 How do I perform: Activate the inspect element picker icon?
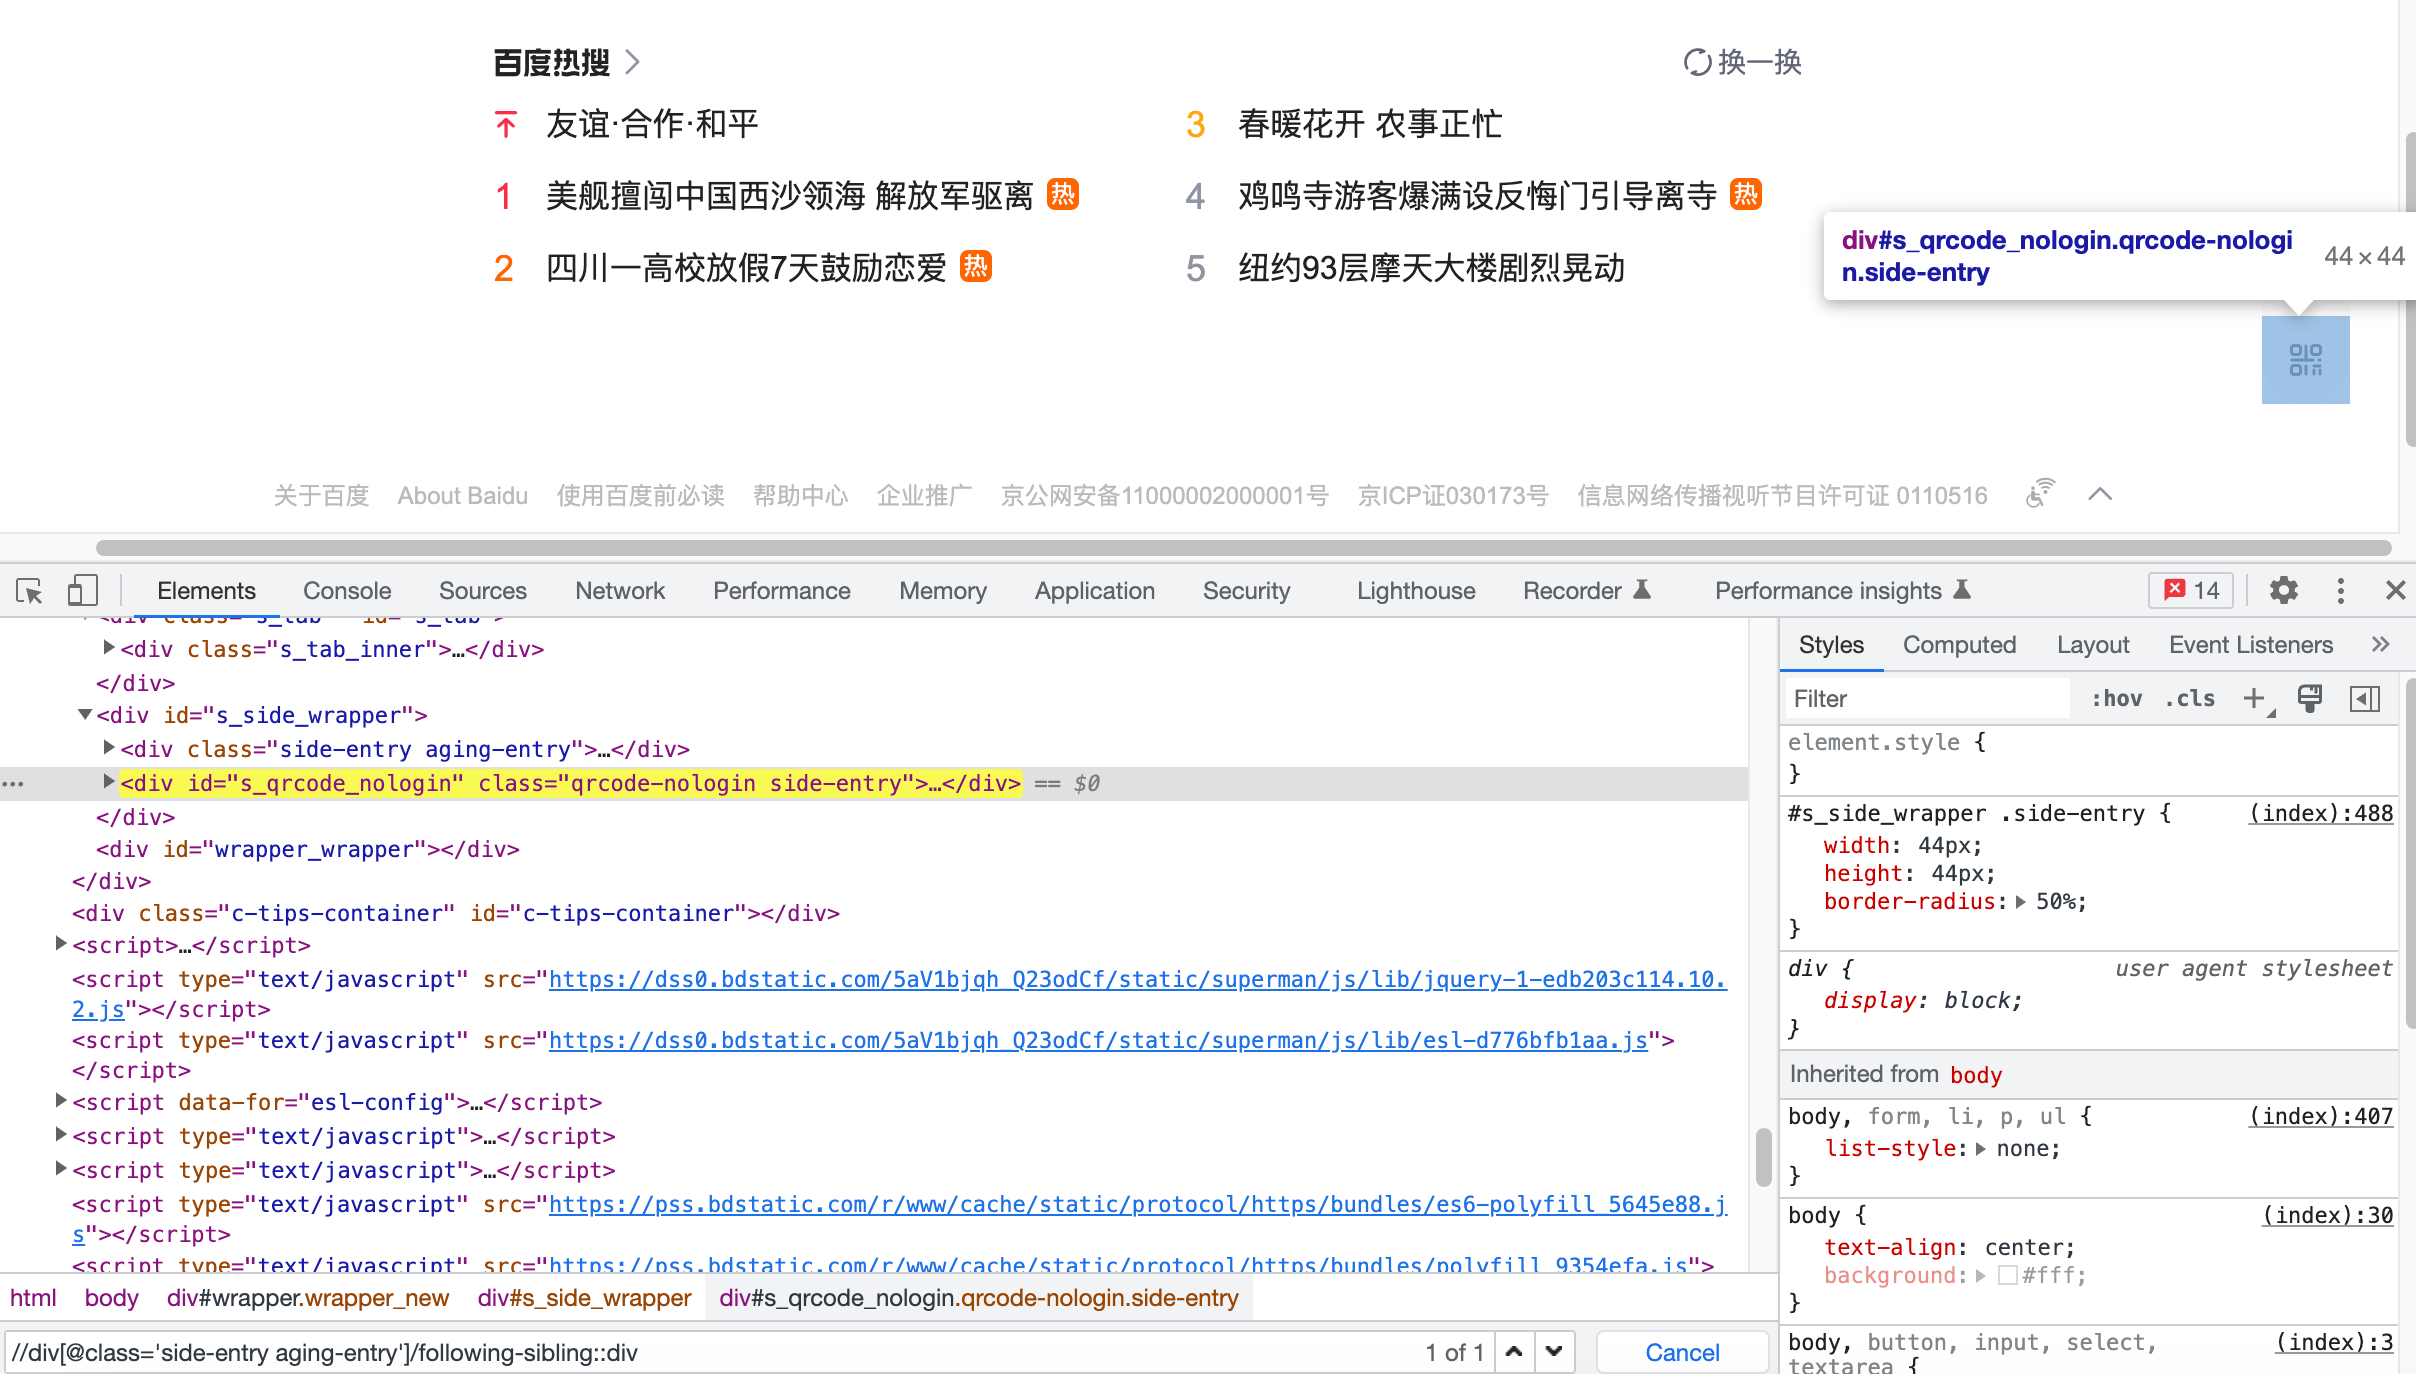(x=30, y=591)
